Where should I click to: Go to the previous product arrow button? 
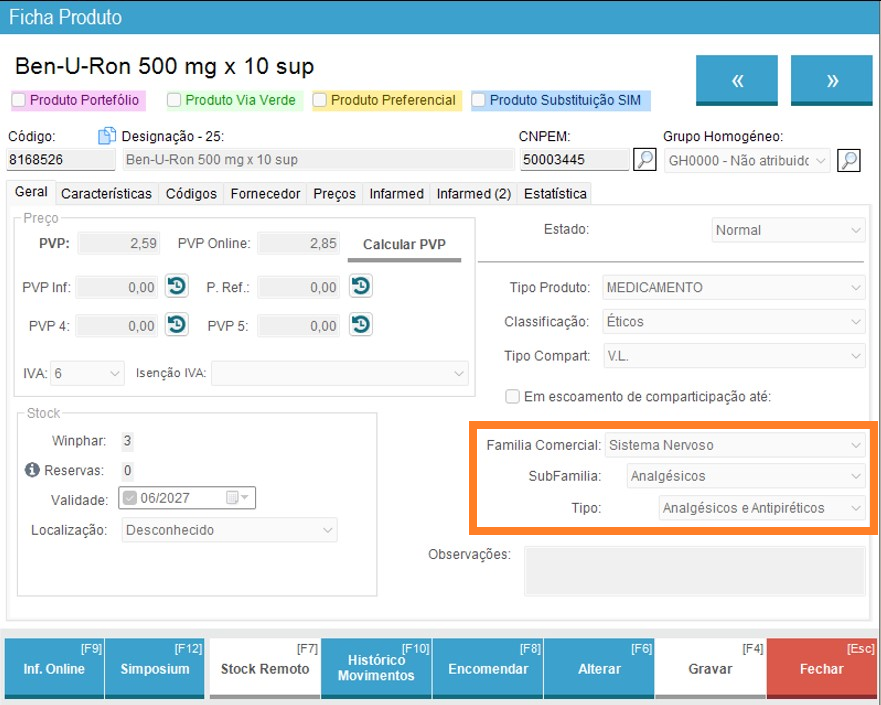(737, 81)
